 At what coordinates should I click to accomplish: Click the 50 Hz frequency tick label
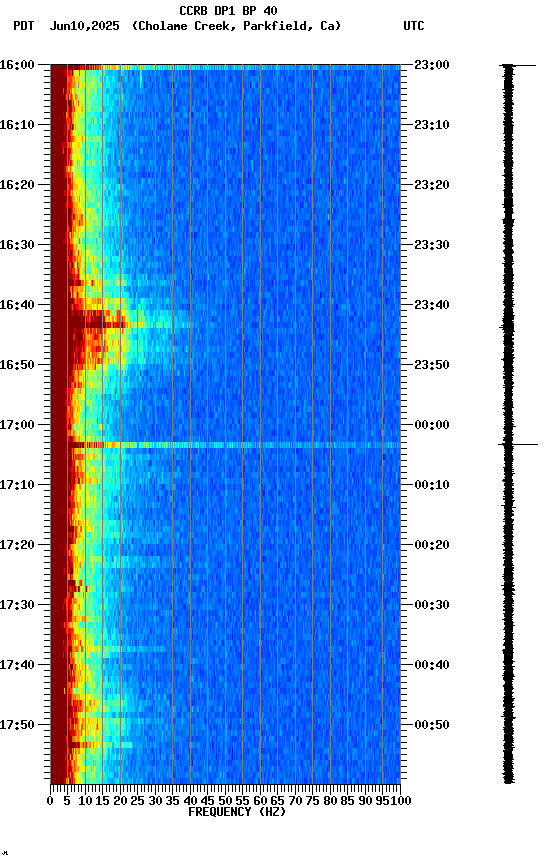(x=225, y=802)
